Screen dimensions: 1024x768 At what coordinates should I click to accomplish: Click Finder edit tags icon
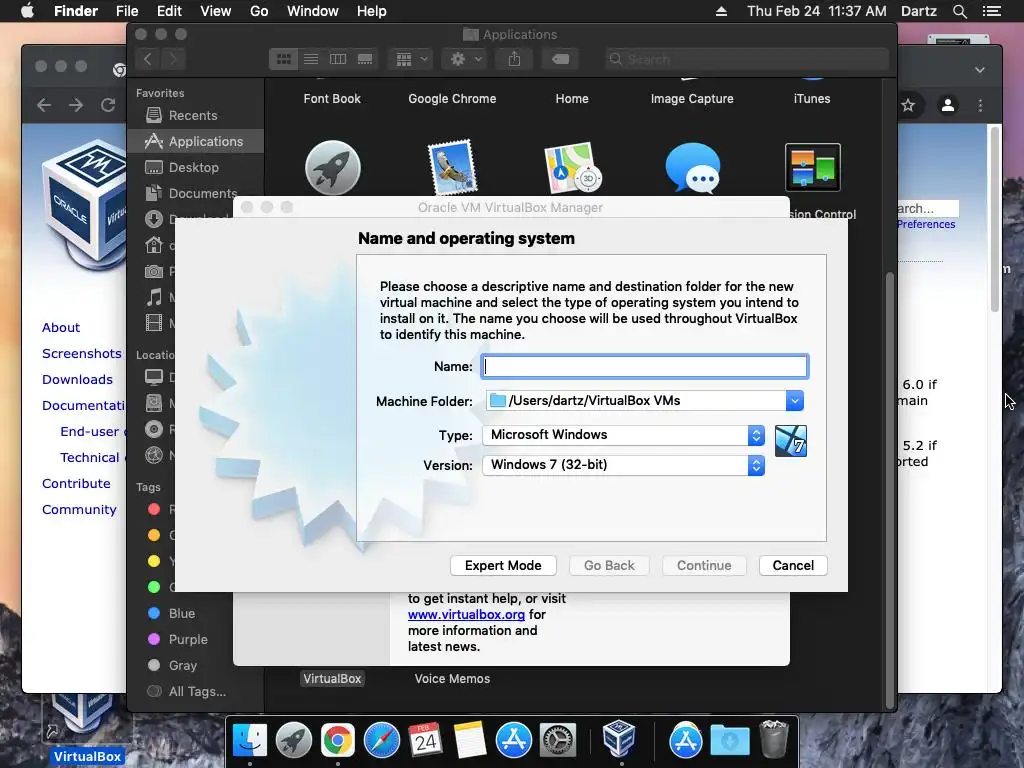coord(560,59)
